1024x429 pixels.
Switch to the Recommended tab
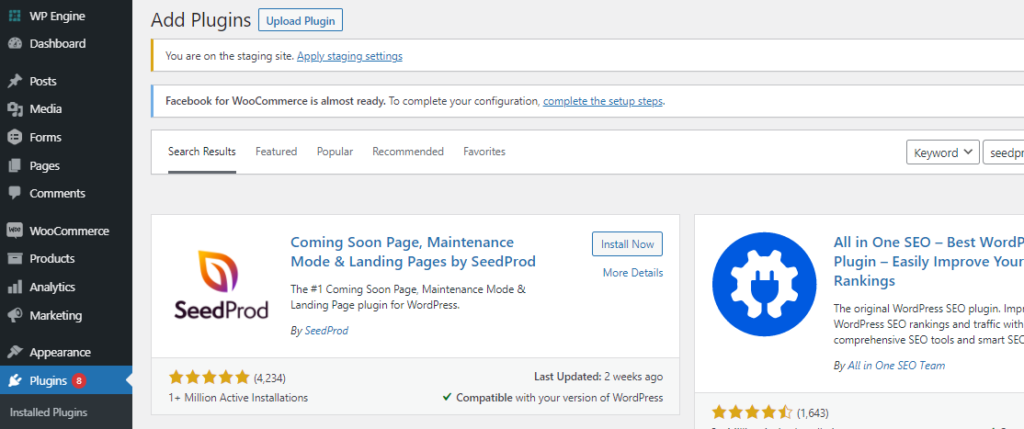[408, 151]
